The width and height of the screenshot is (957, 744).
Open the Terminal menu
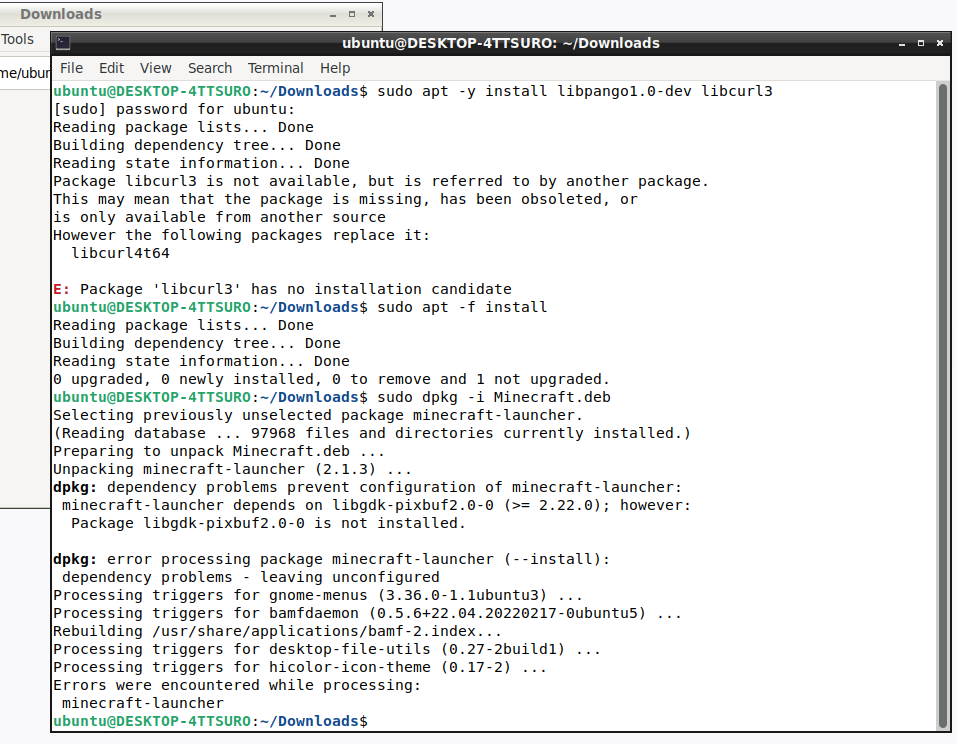click(x=275, y=68)
